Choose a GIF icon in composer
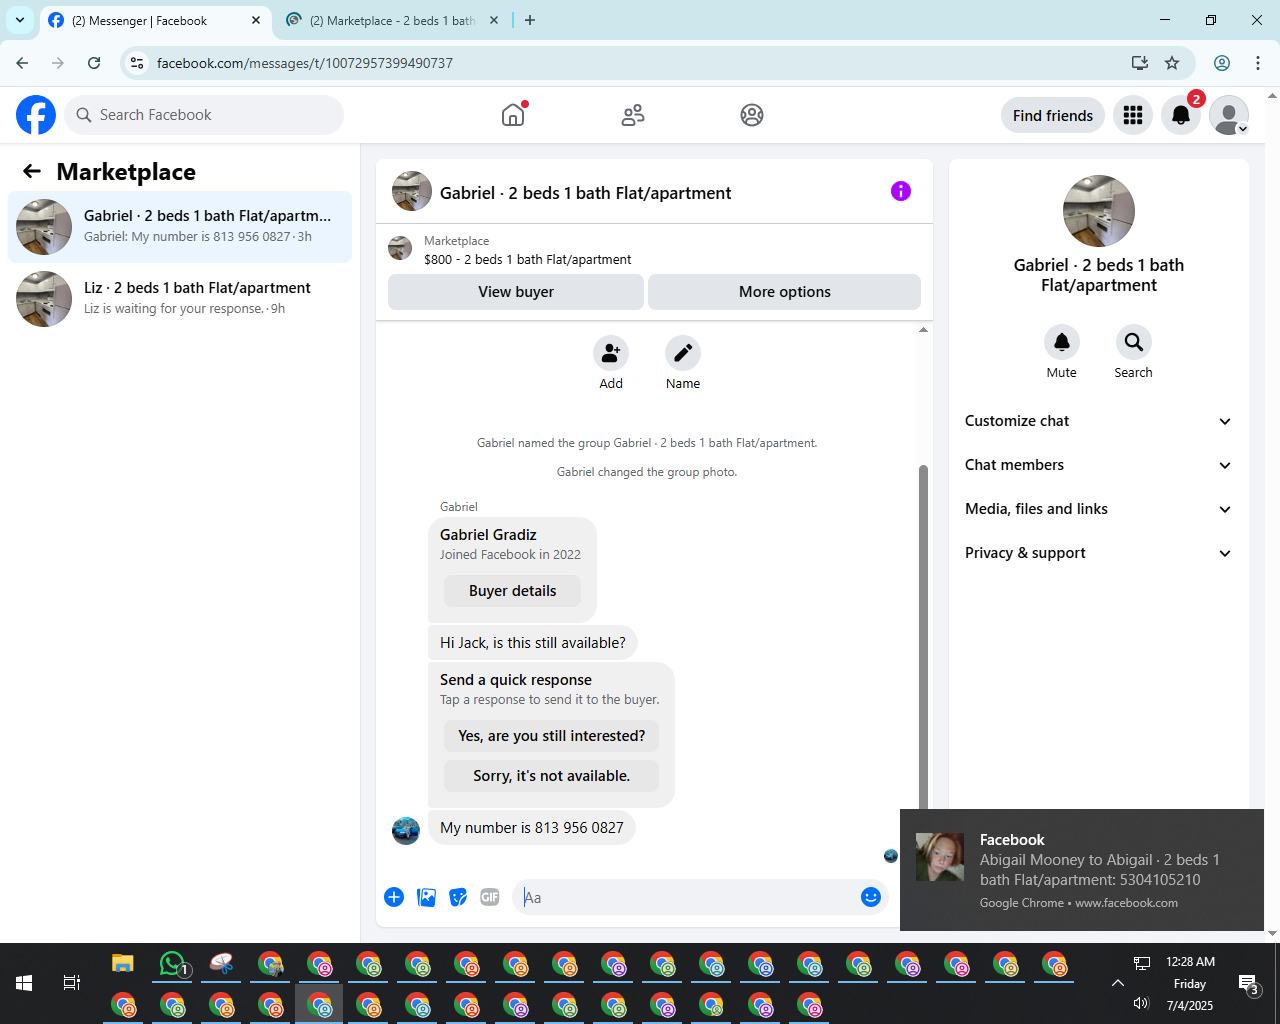Screen dimensions: 1280x1024 pos(490,897)
